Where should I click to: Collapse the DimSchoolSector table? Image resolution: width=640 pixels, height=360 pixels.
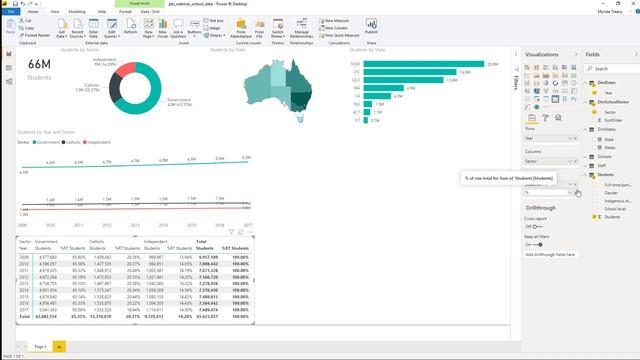coord(585,102)
